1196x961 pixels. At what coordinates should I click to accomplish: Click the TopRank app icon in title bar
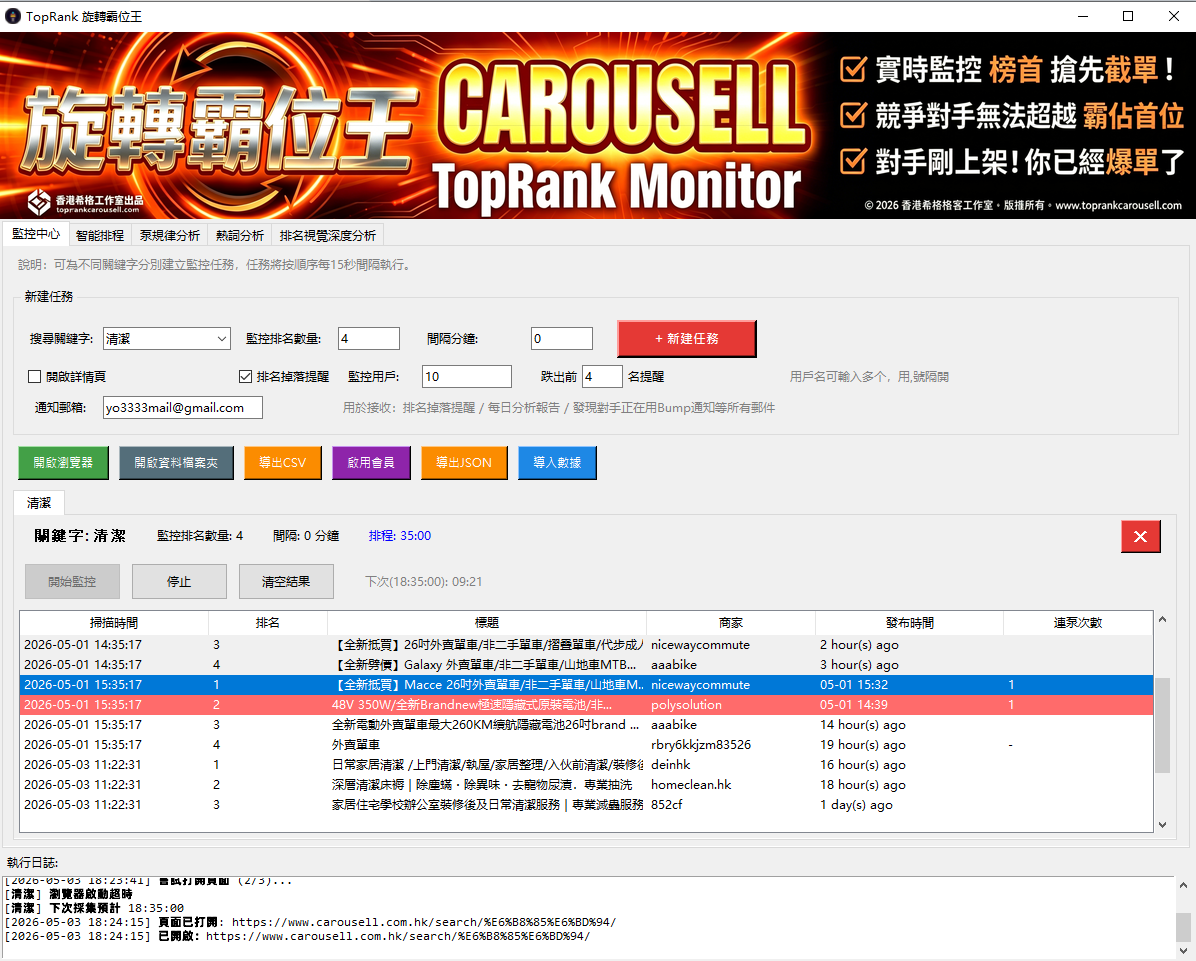coord(12,16)
